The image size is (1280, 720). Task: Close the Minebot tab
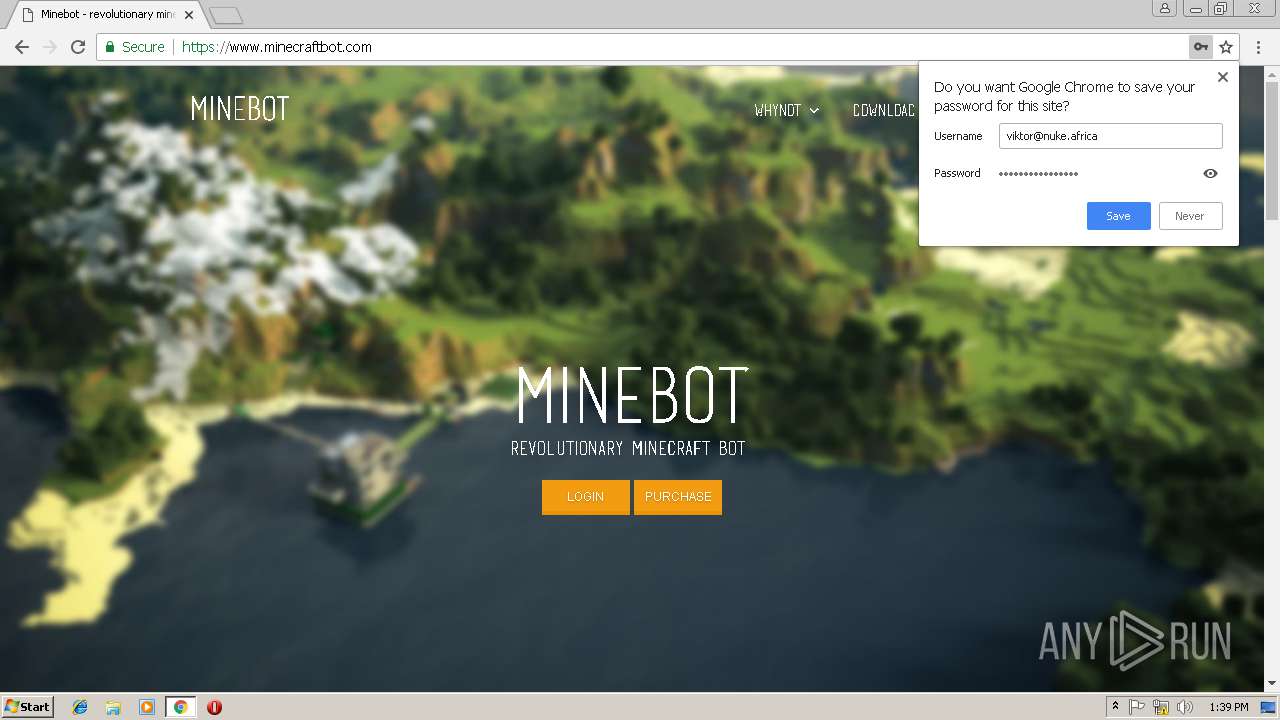tap(189, 14)
